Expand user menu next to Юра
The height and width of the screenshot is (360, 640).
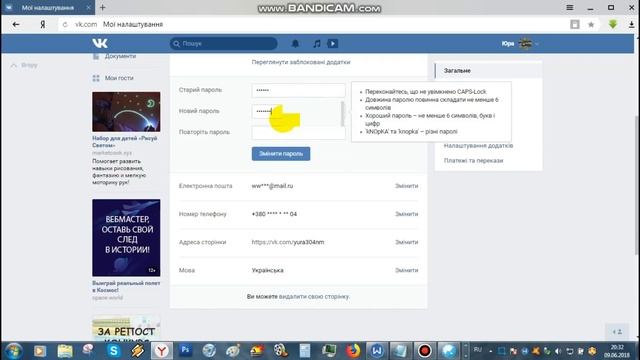click(537, 44)
